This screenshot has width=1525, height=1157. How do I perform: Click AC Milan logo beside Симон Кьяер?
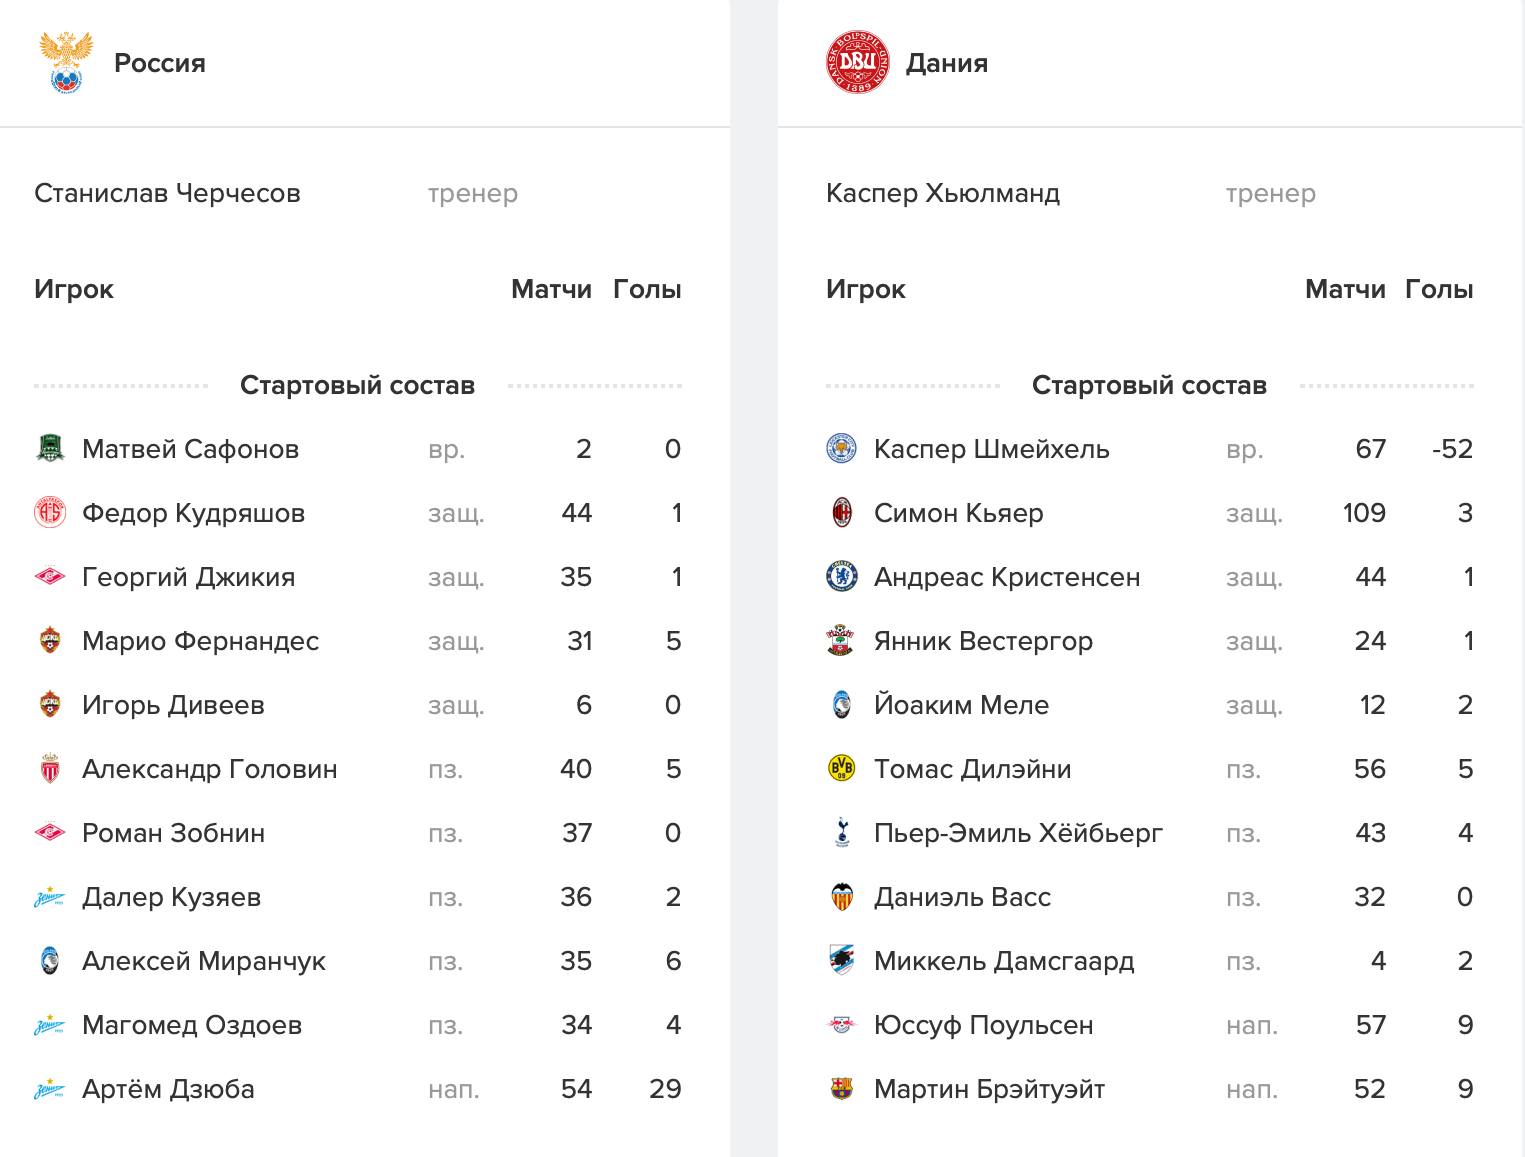[x=842, y=513]
